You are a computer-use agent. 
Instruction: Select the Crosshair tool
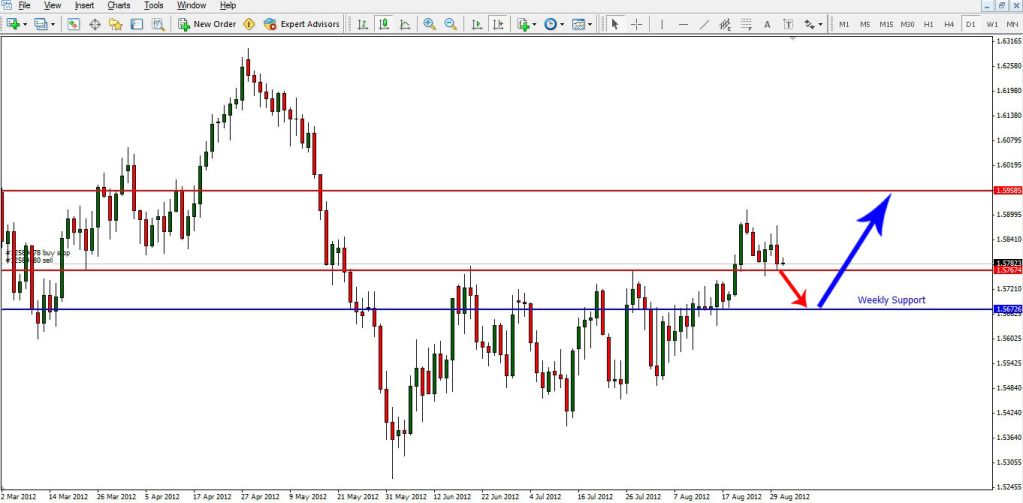(x=636, y=24)
